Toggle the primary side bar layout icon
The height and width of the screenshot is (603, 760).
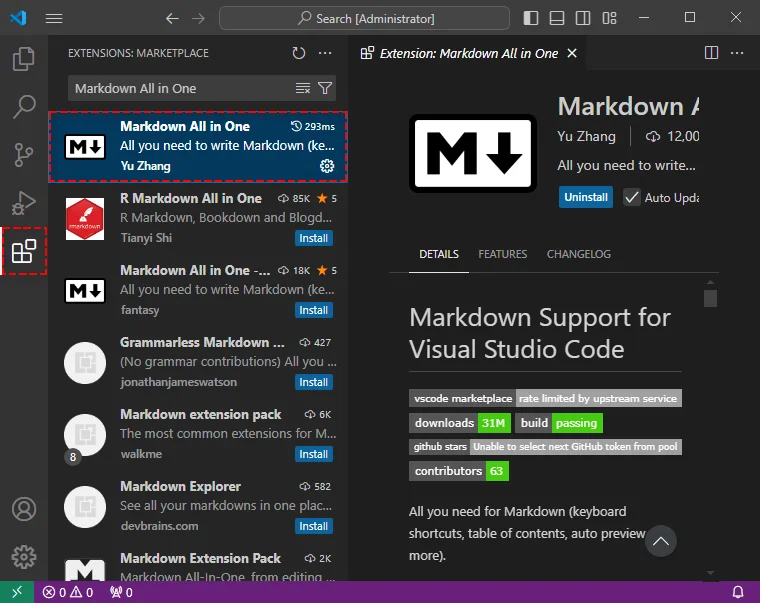click(531, 18)
